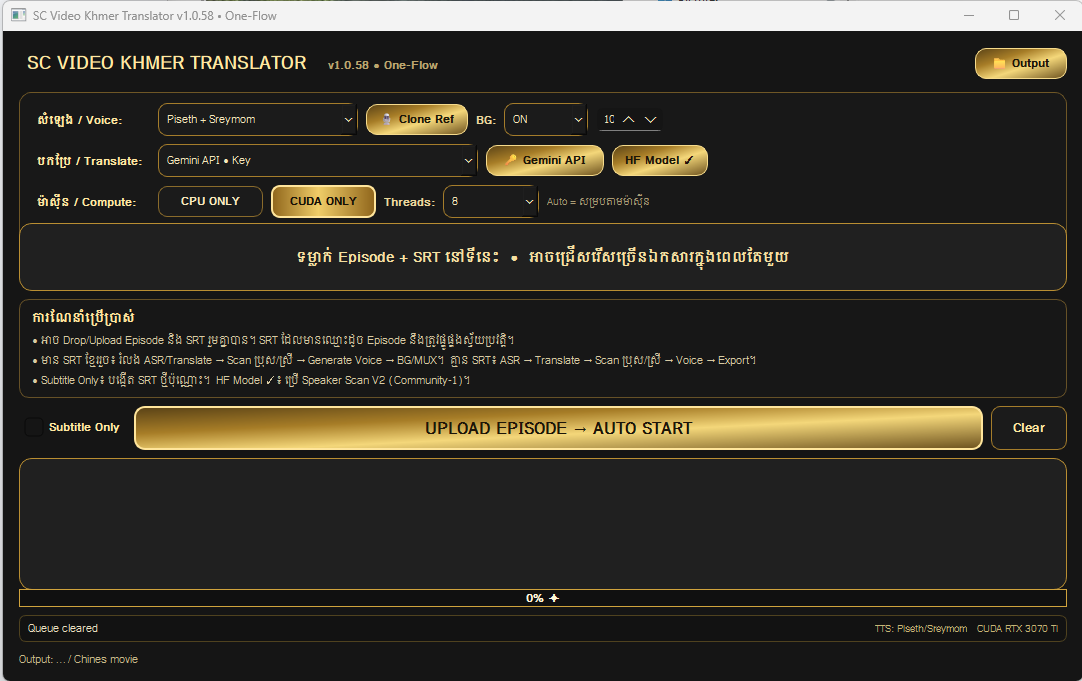Click the empty queue log area

(543, 524)
